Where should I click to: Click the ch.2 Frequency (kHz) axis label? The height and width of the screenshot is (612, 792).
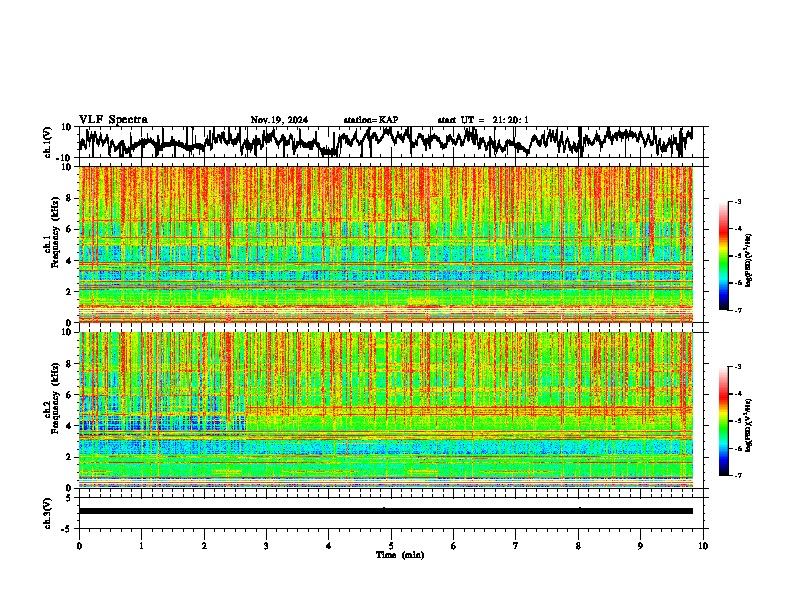click(x=52, y=398)
